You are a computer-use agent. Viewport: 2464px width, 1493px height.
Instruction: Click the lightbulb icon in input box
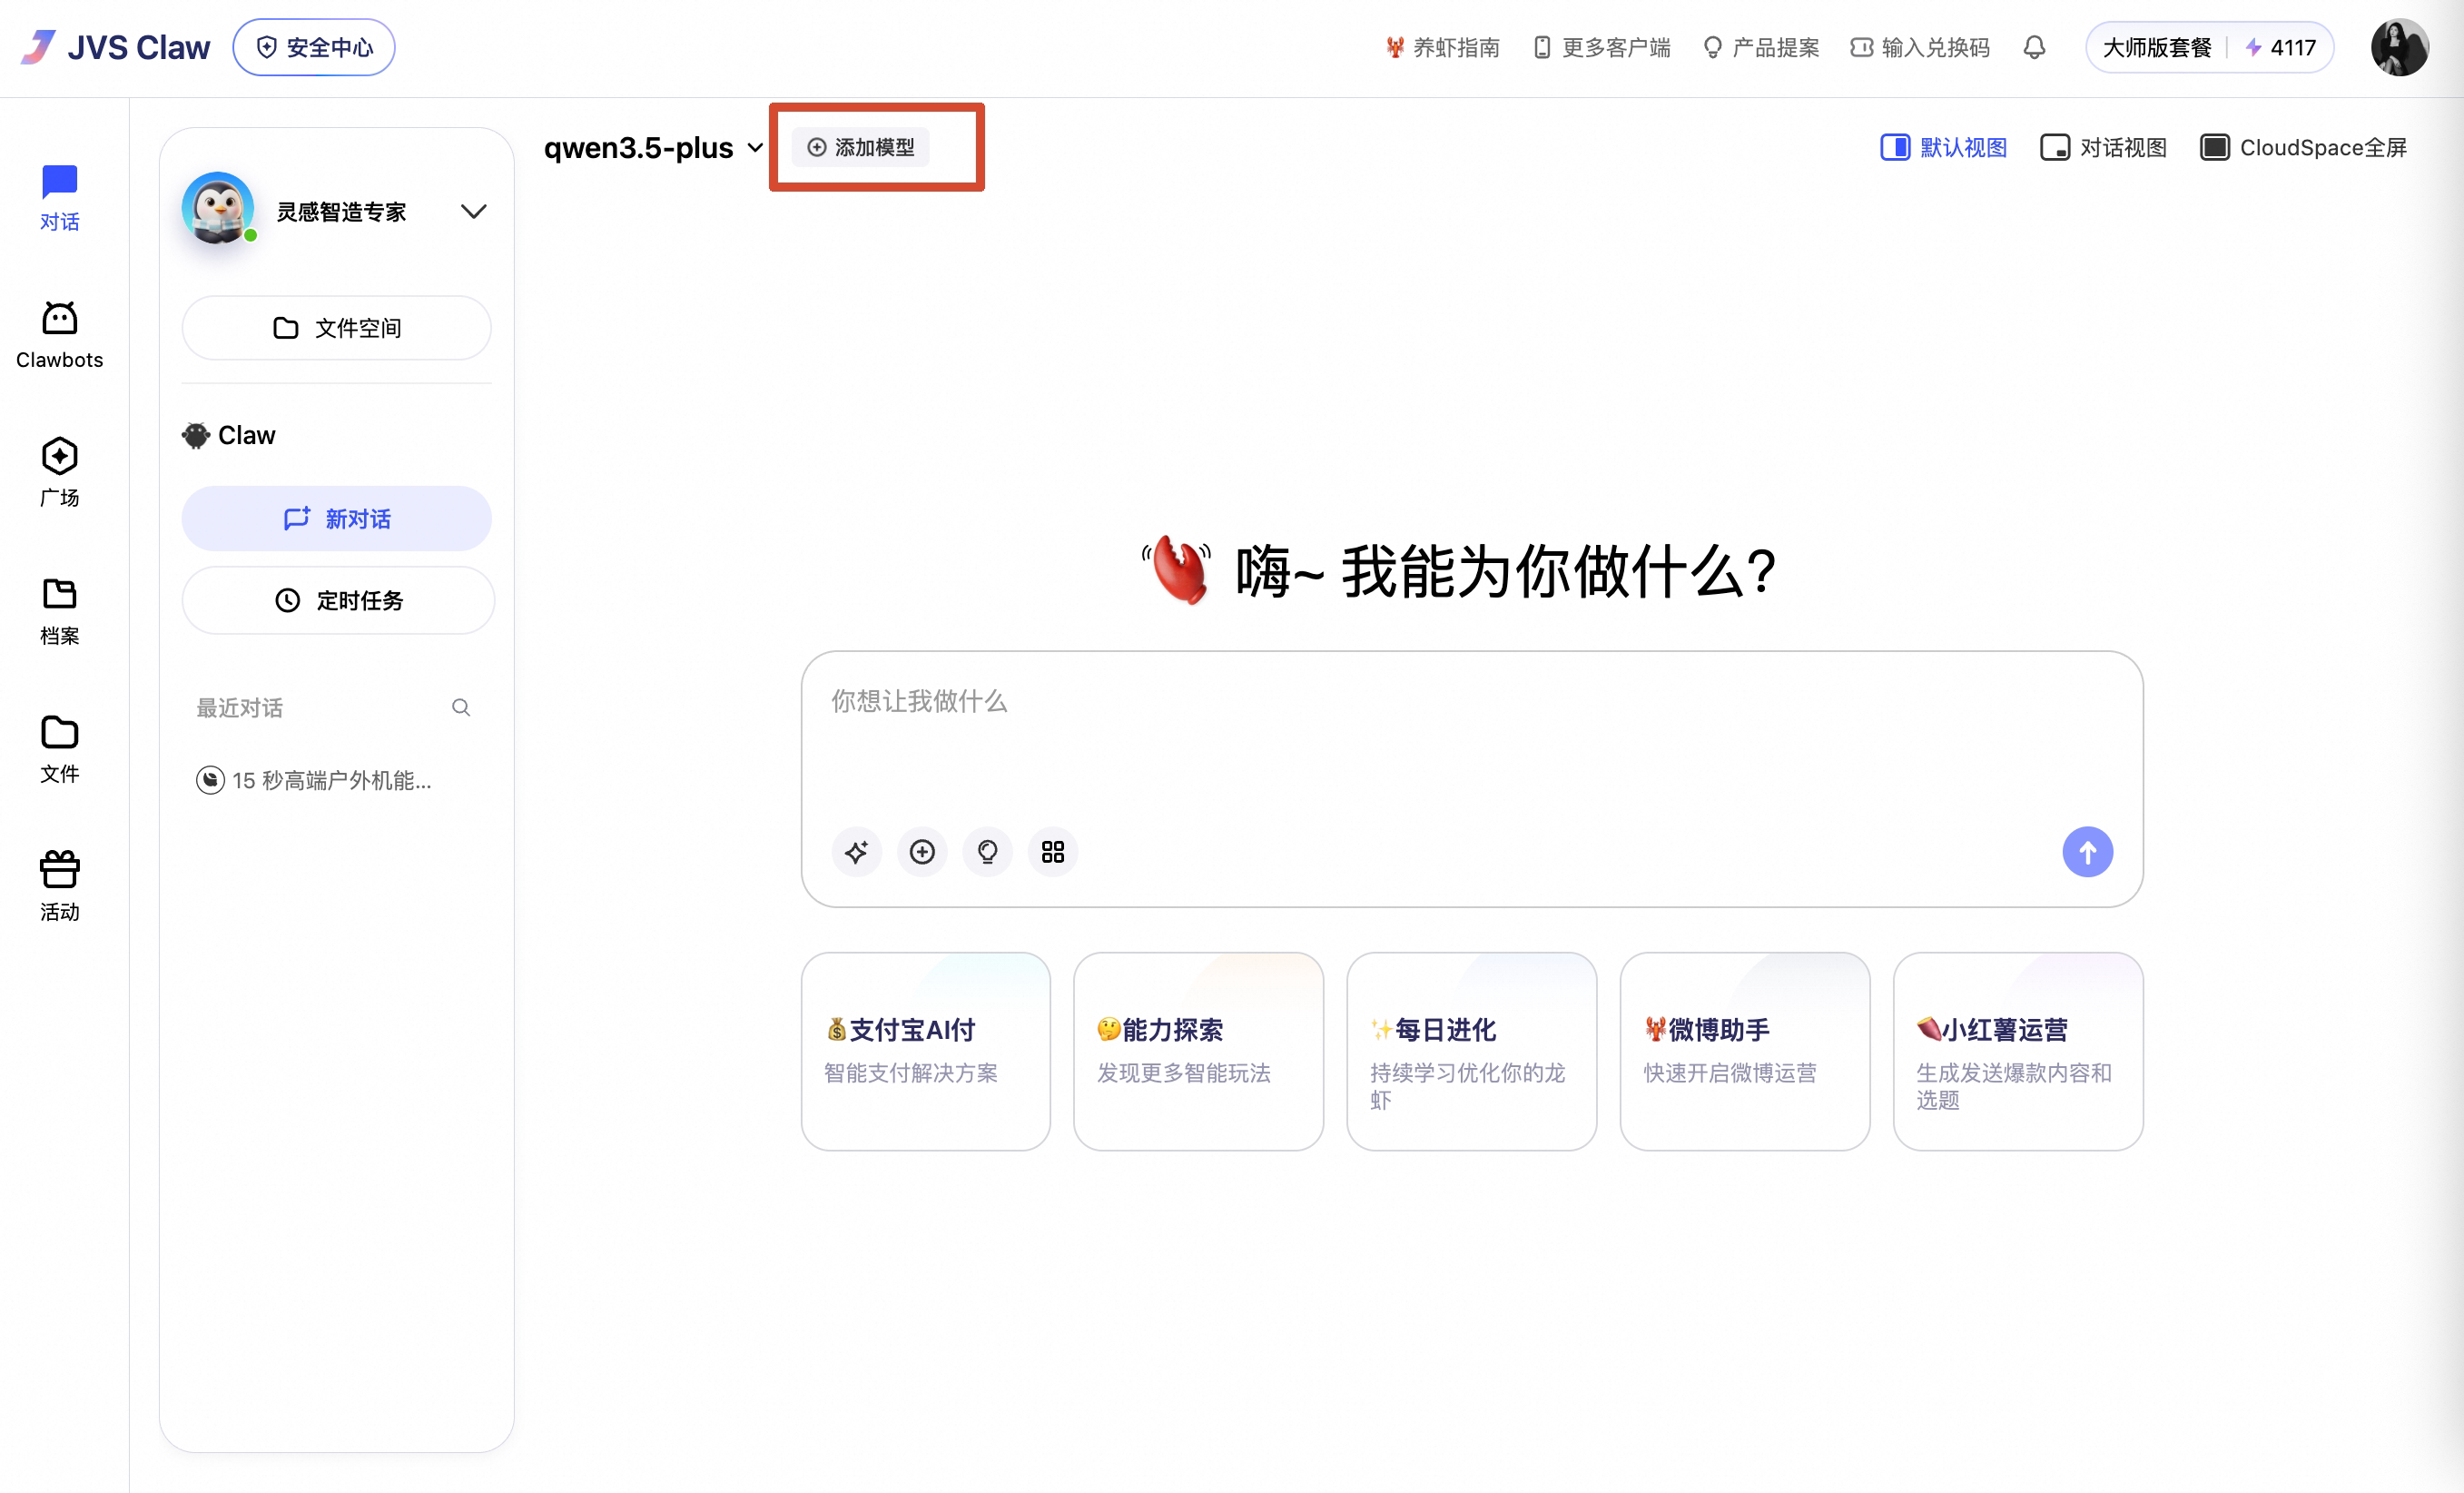pos(987,851)
